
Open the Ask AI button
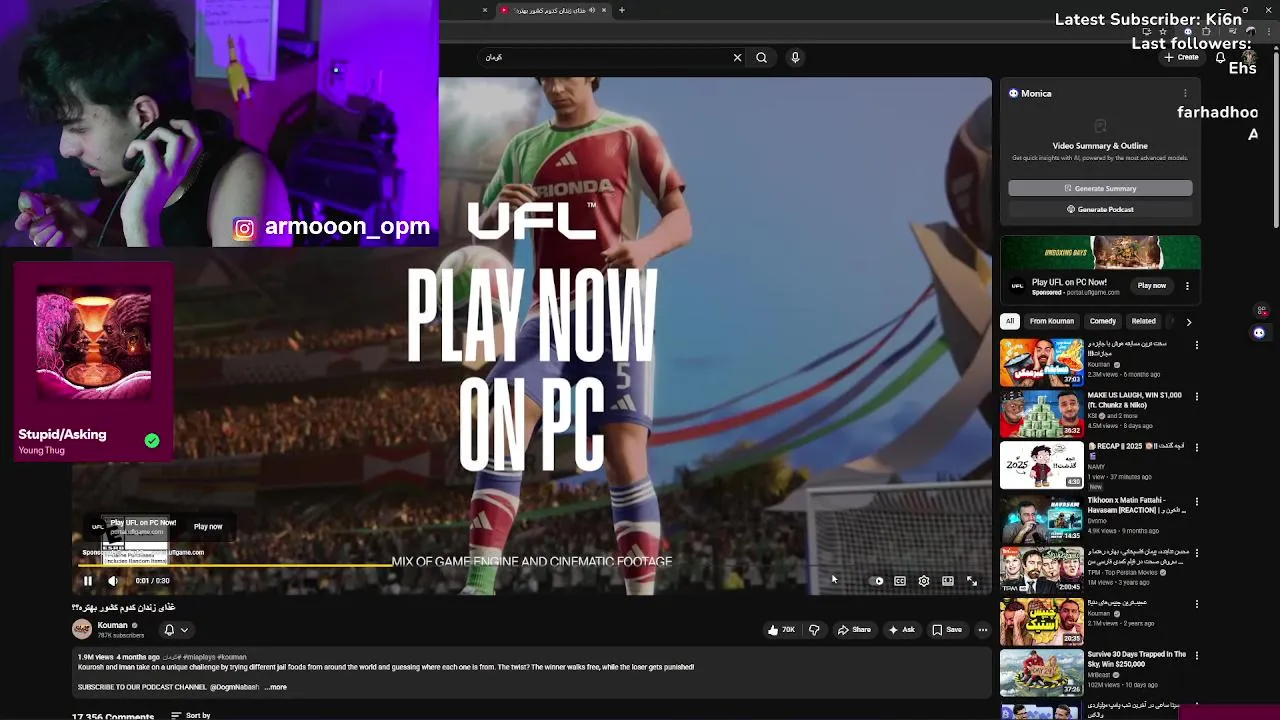click(x=900, y=630)
